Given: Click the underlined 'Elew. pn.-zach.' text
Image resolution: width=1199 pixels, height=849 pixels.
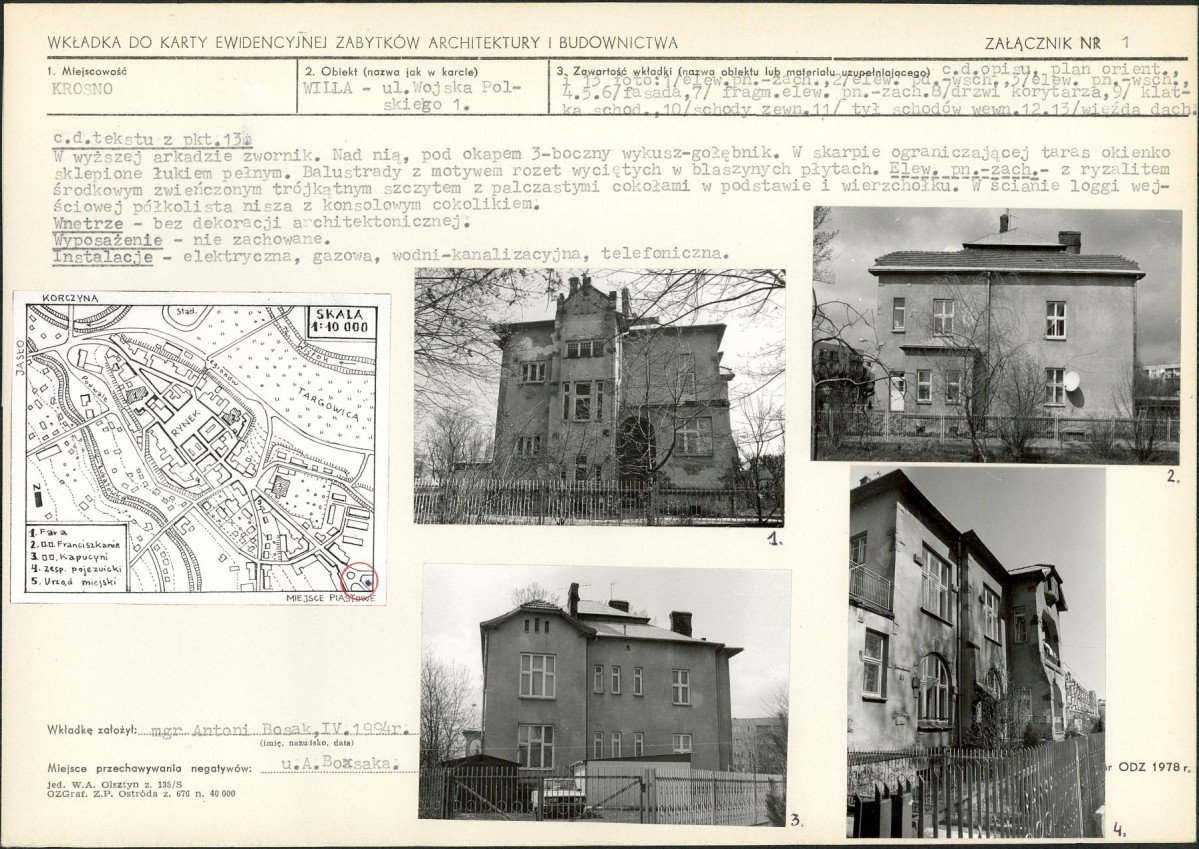Looking at the screenshot, I should 968,170.
